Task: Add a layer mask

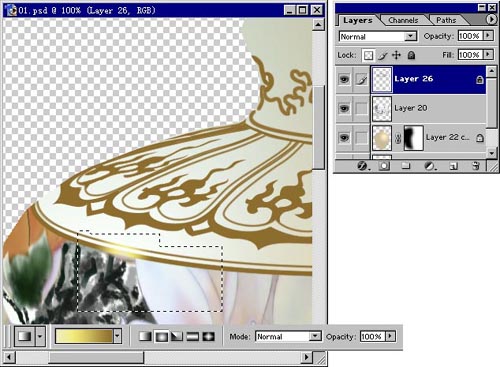Action: tap(384, 166)
